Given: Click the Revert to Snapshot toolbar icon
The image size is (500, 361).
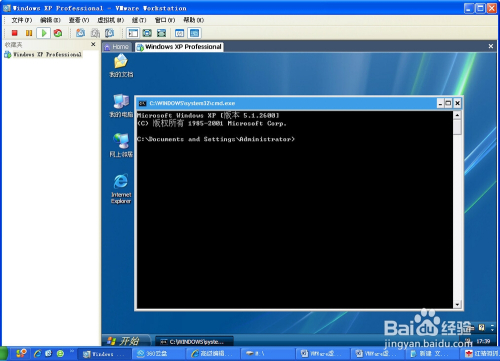Looking at the screenshot, I should tap(95, 33).
